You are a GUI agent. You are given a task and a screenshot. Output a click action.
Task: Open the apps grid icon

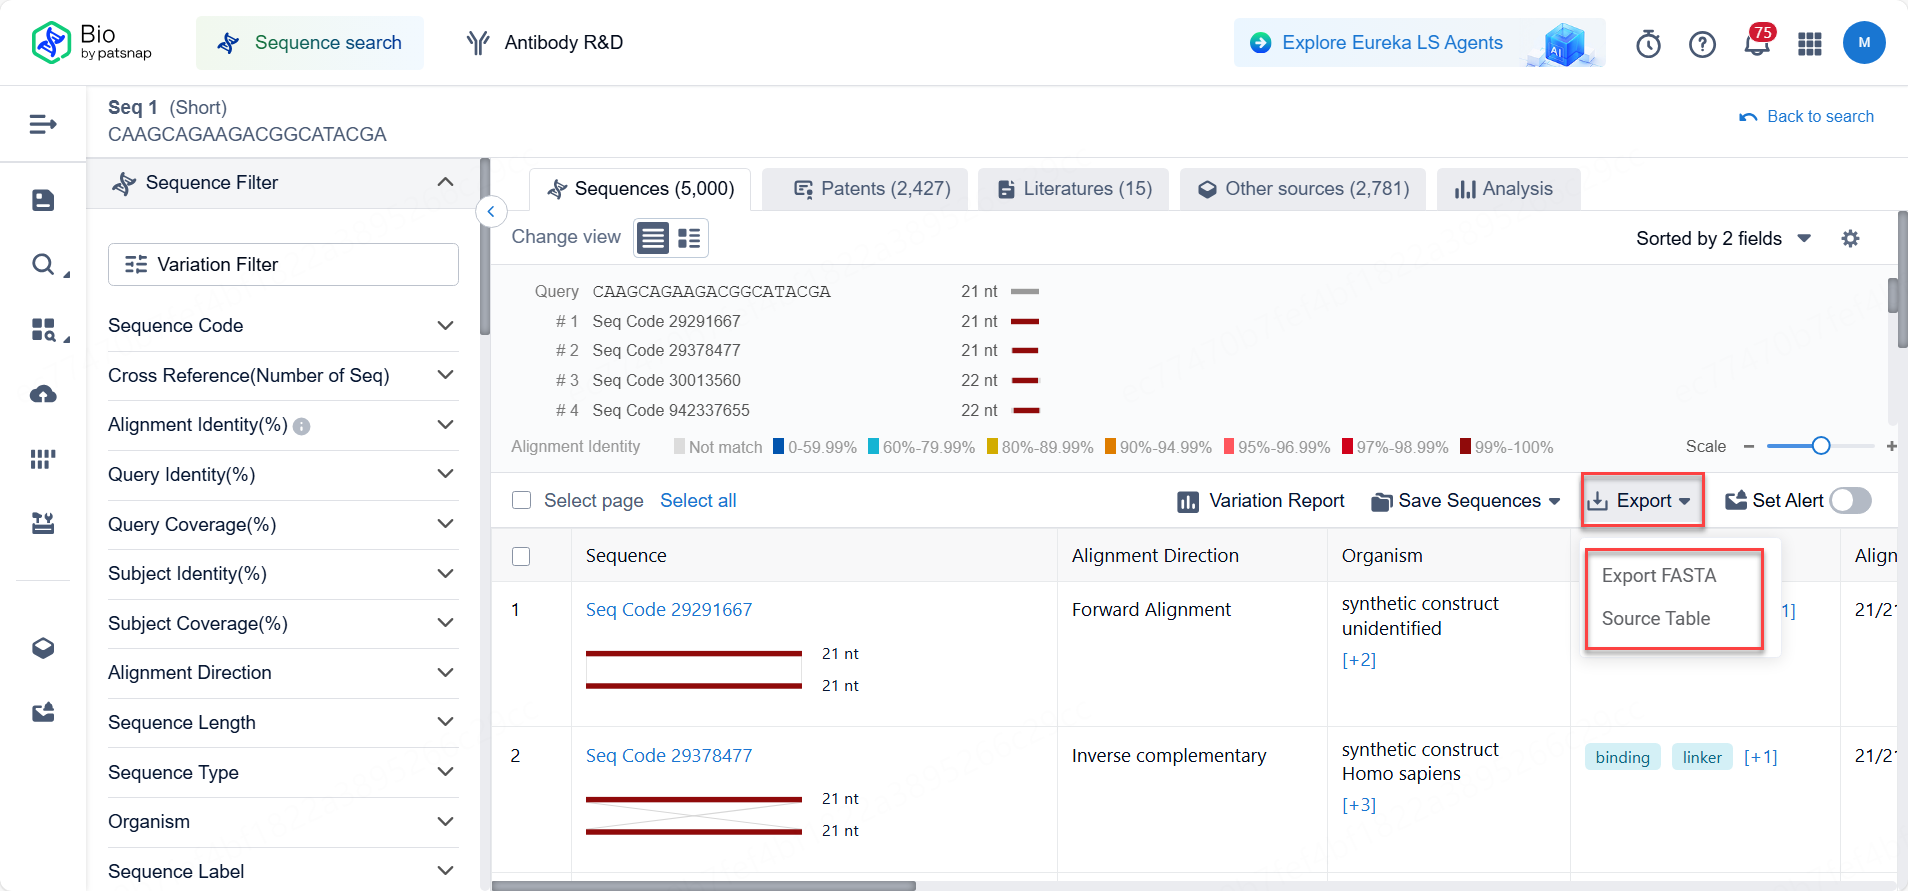coord(1810,44)
